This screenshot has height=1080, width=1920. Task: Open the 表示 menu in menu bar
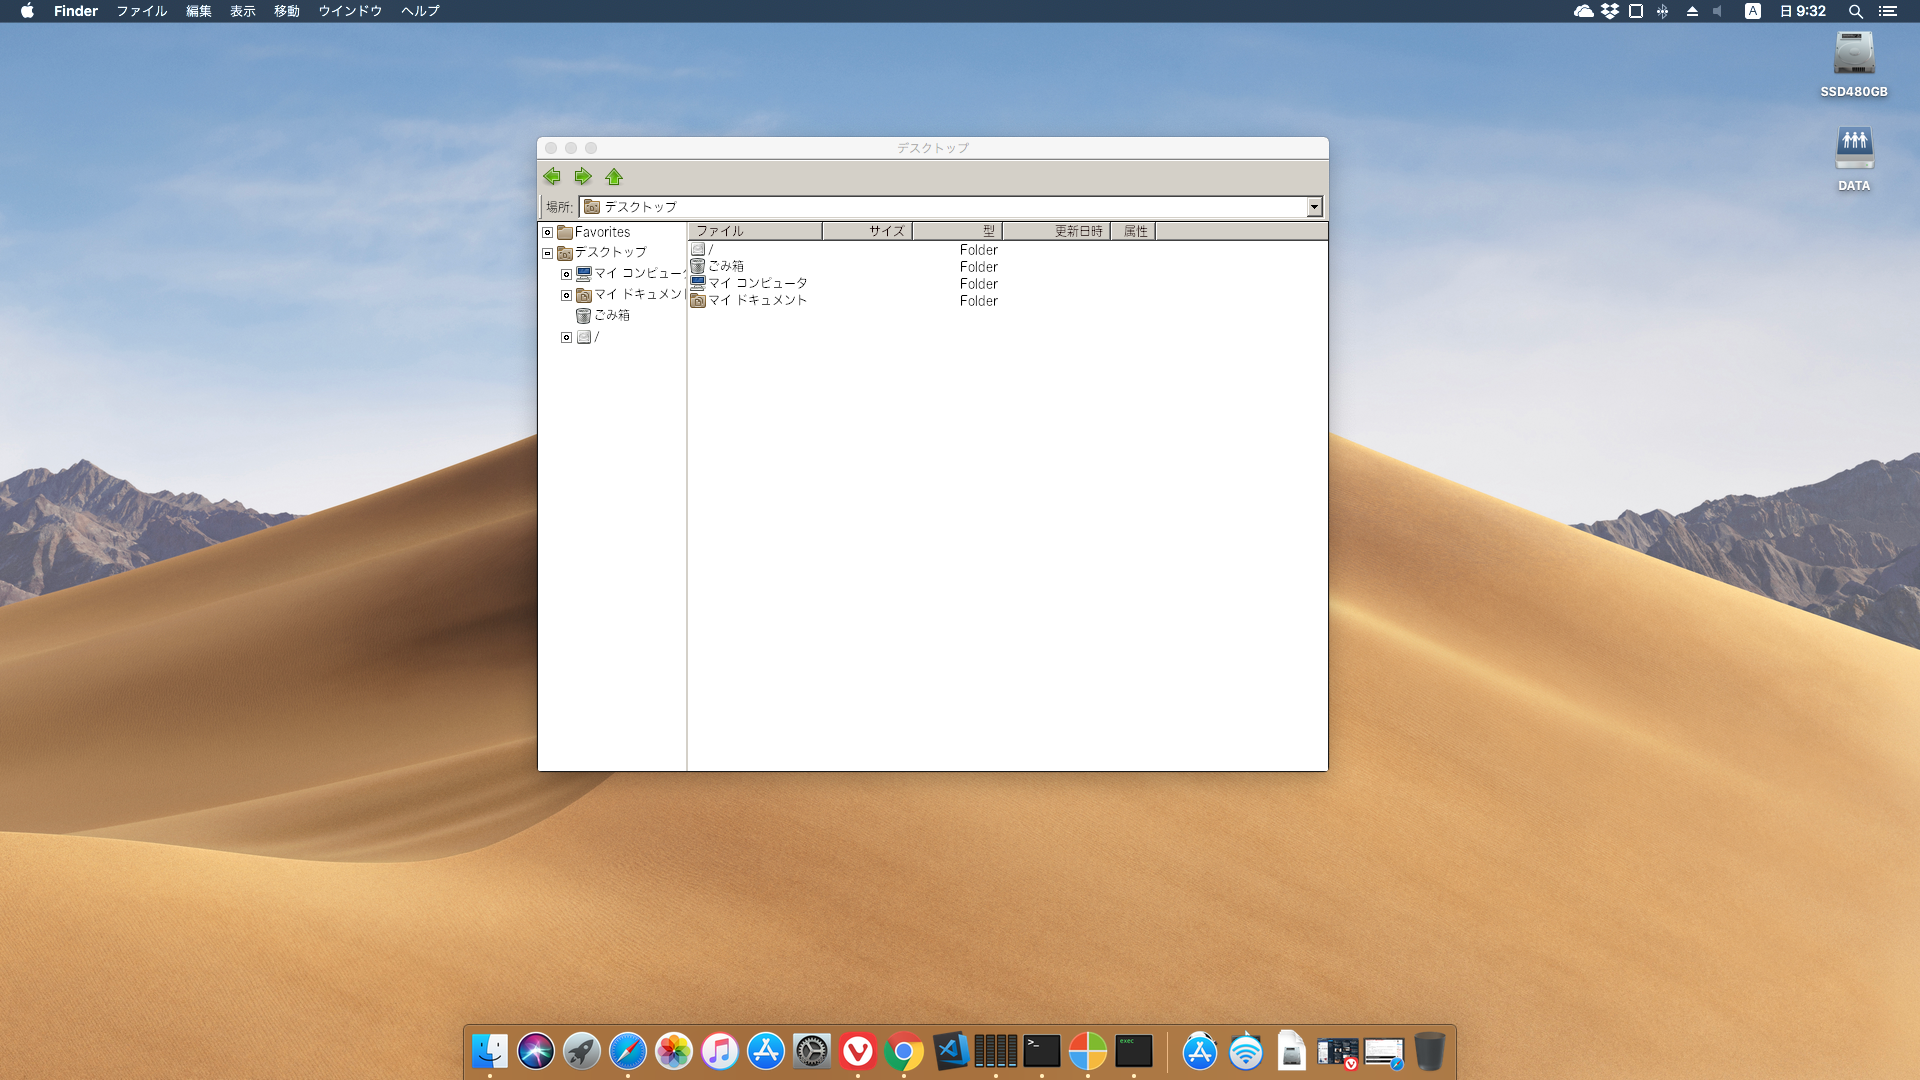pos(242,11)
